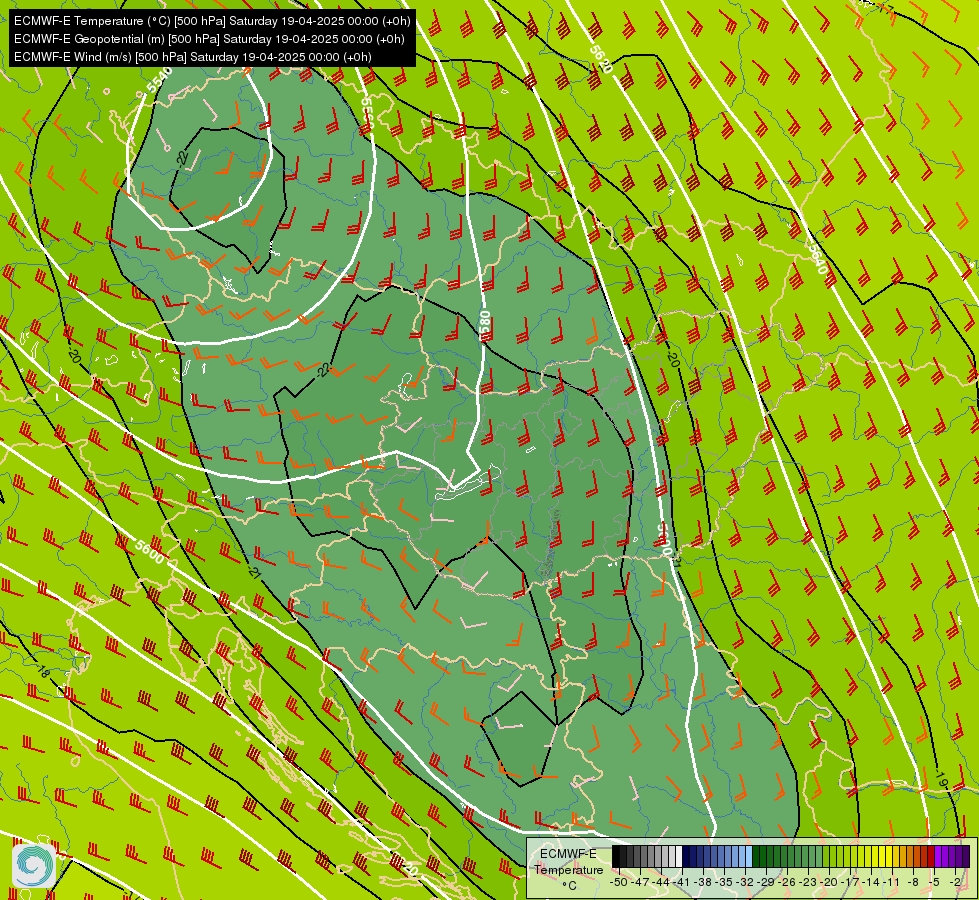The width and height of the screenshot is (979, 900).
Task: Click the legend title ECMWF-E Temperature °C
Action: coord(568,869)
